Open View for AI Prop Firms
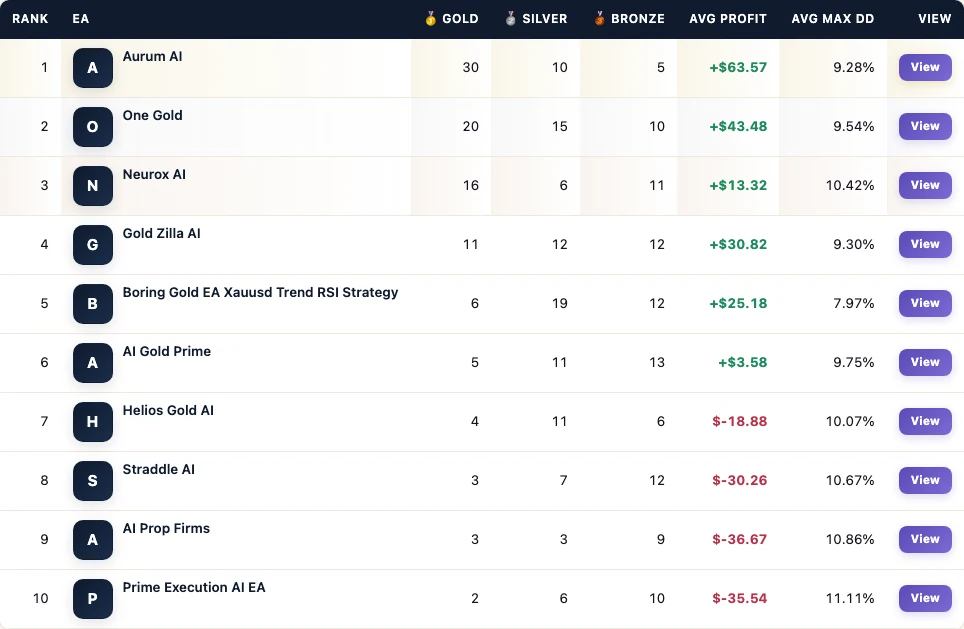This screenshot has height=629, width=964. [925, 539]
